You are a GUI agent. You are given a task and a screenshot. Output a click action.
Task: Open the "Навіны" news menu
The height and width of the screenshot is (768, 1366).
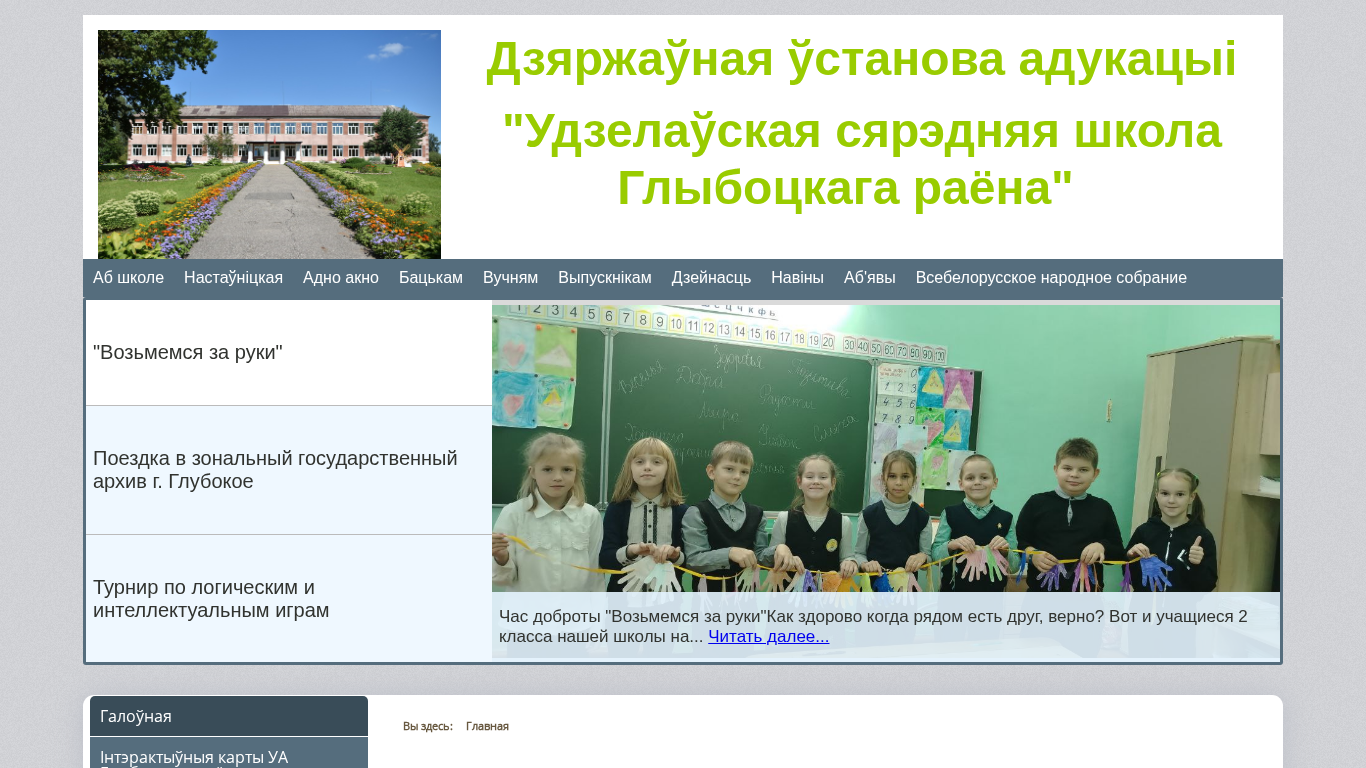797,278
